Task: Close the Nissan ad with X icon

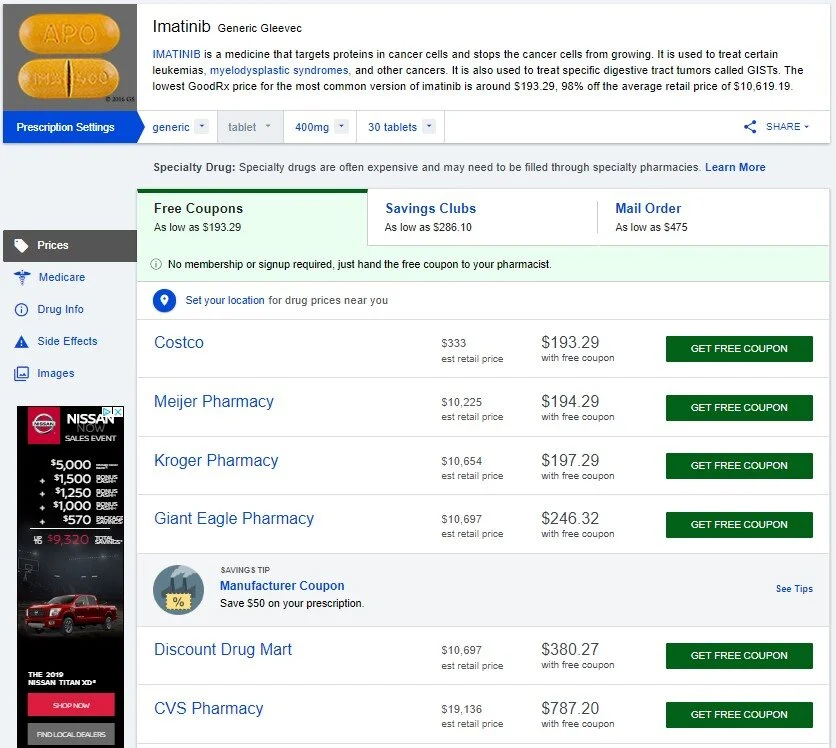Action: pos(119,412)
